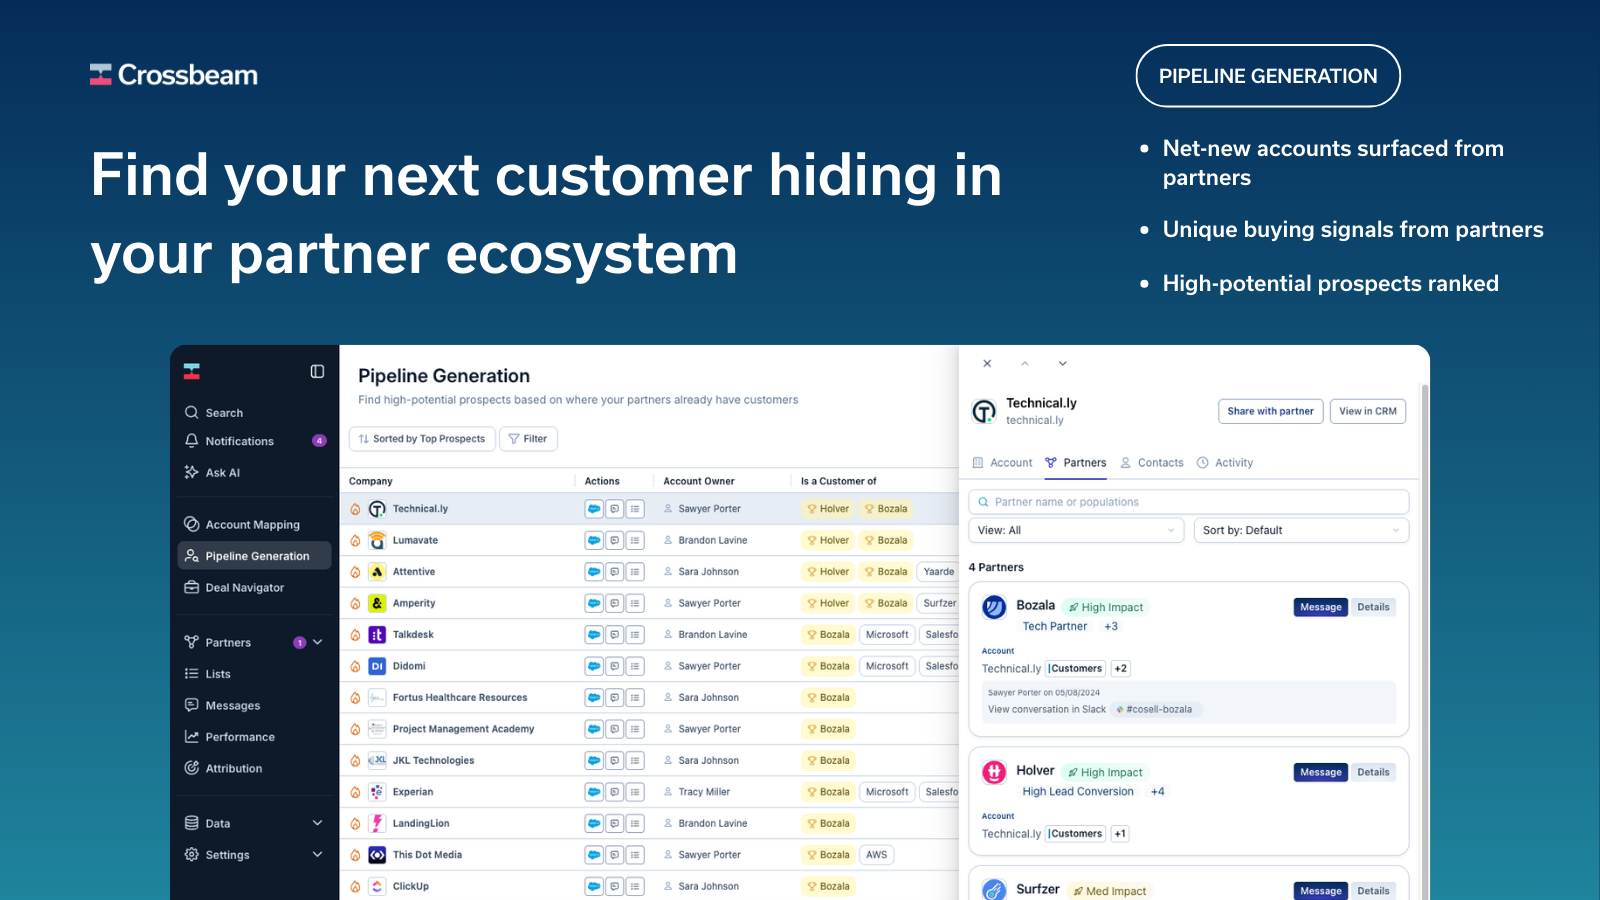Collapse the sidebar with the panel toggle icon
The width and height of the screenshot is (1600, 900).
pos(317,372)
